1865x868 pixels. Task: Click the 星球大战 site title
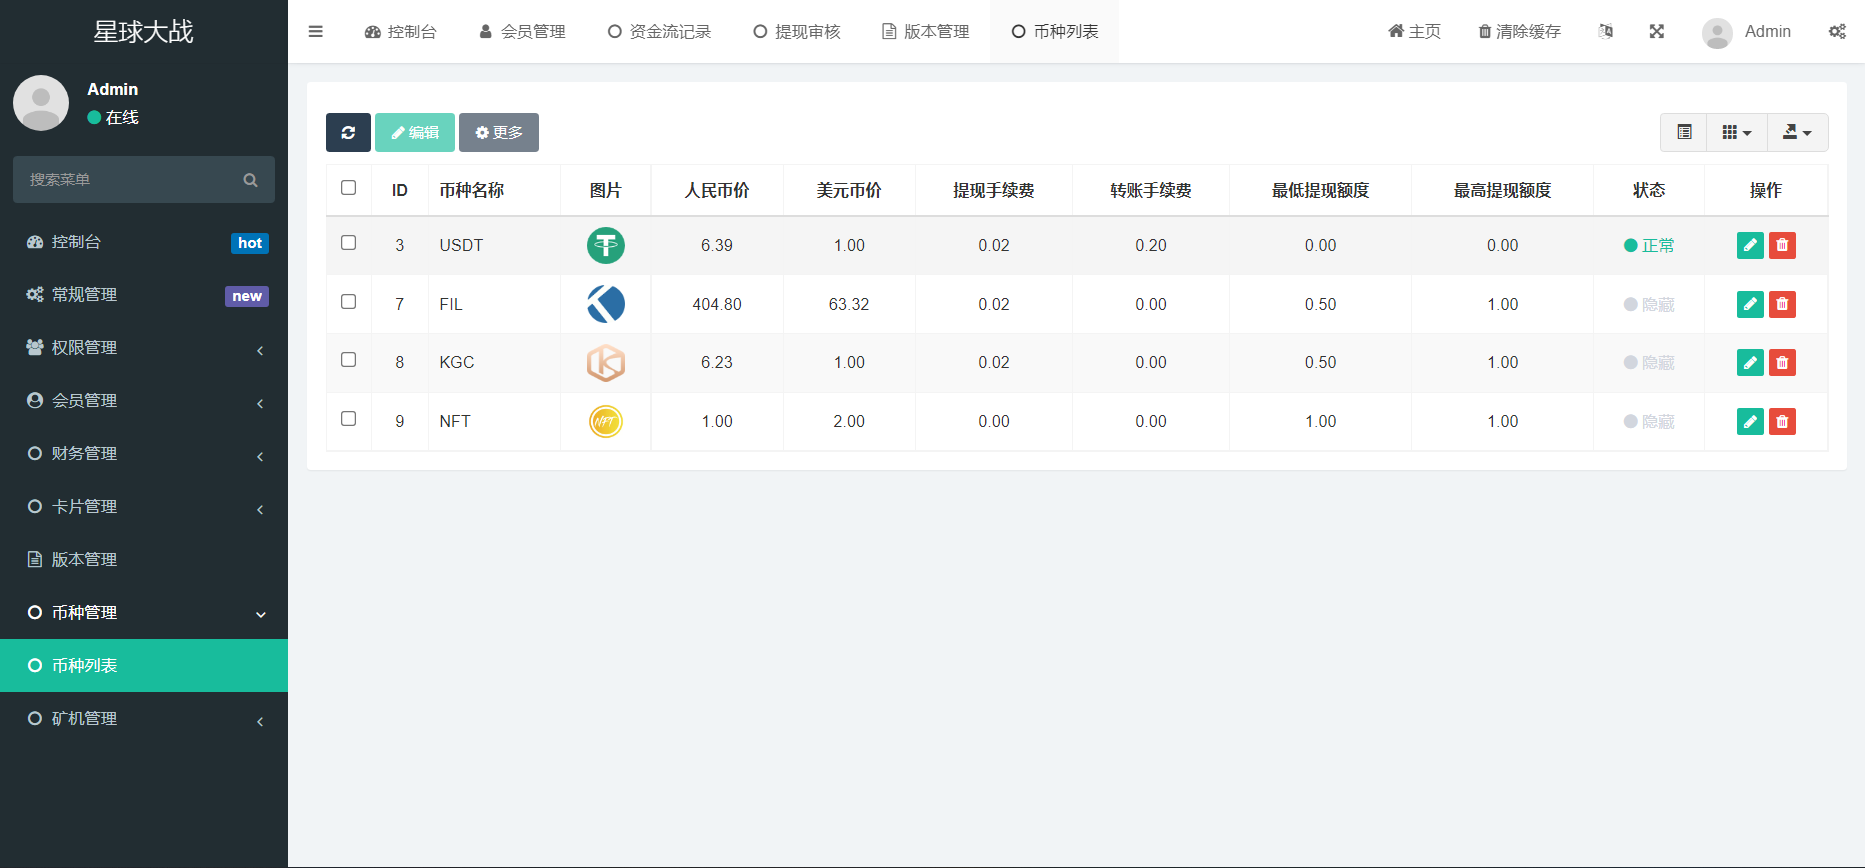[144, 32]
